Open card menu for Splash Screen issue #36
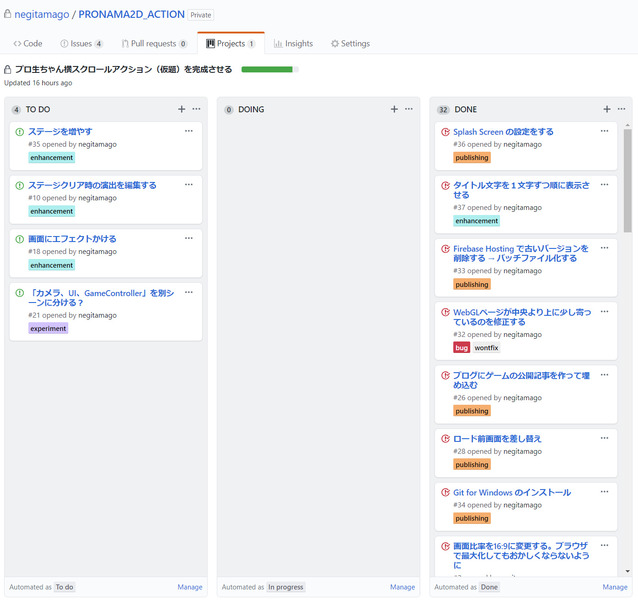638x600 pixels. pyautogui.click(x=604, y=131)
